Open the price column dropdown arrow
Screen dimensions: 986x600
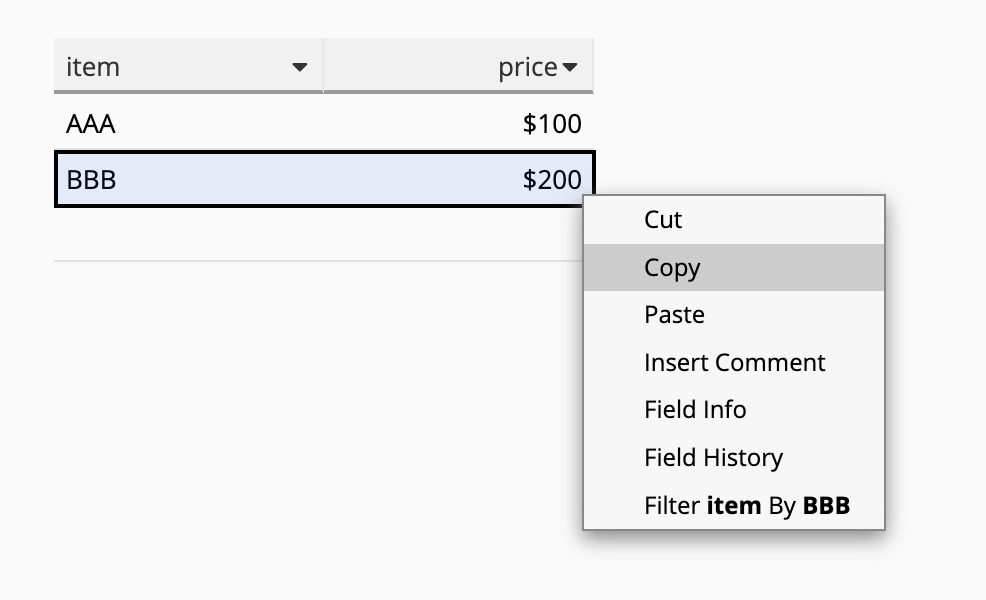click(570, 67)
